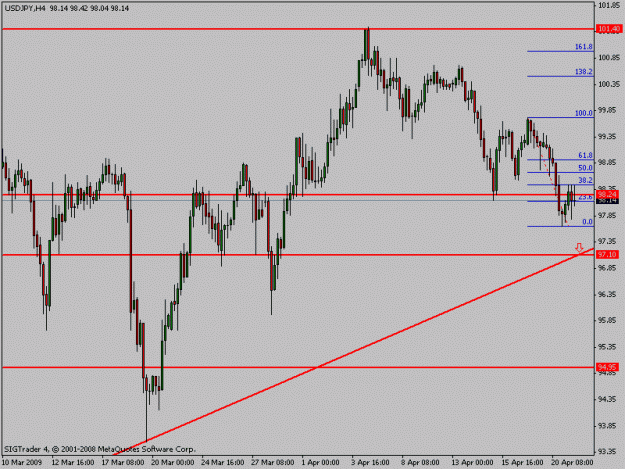The image size is (625, 469).
Task: Click the 20 Apr 08:00 time label
Action: point(572,463)
